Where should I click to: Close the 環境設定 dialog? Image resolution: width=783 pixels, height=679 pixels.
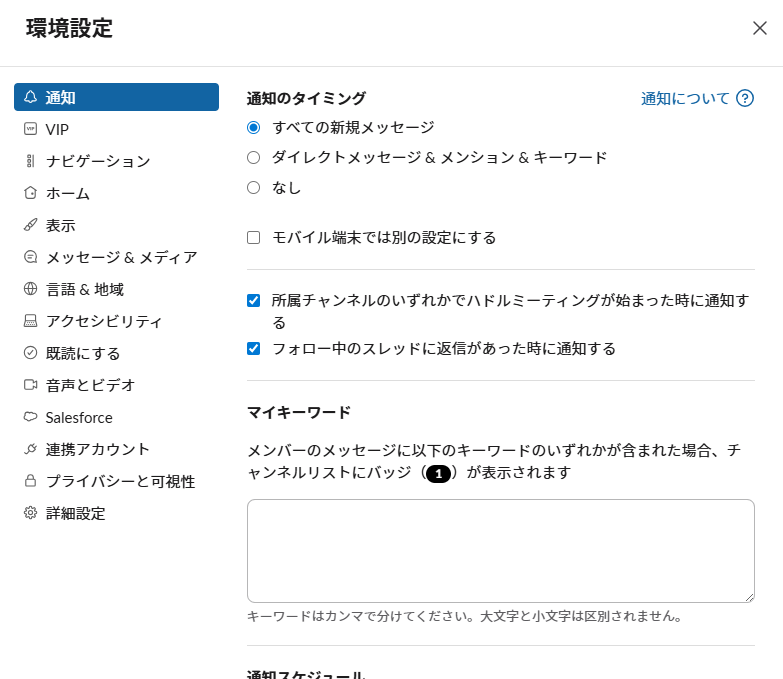pos(759,28)
